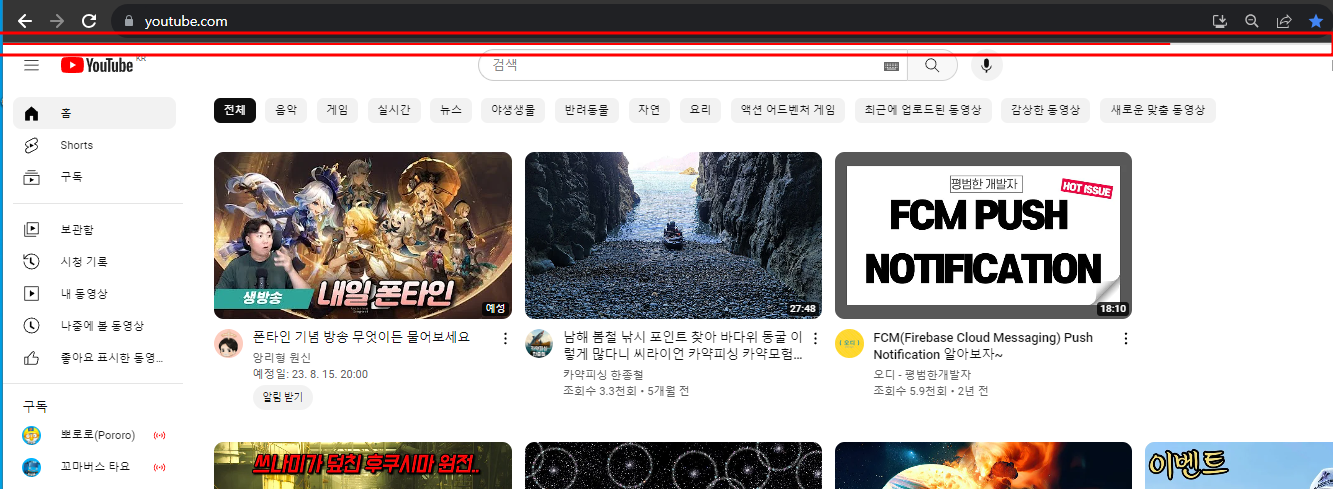
Task: Open 보관함 library in sidebar
Action: pyautogui.click(x=94, y=229)
